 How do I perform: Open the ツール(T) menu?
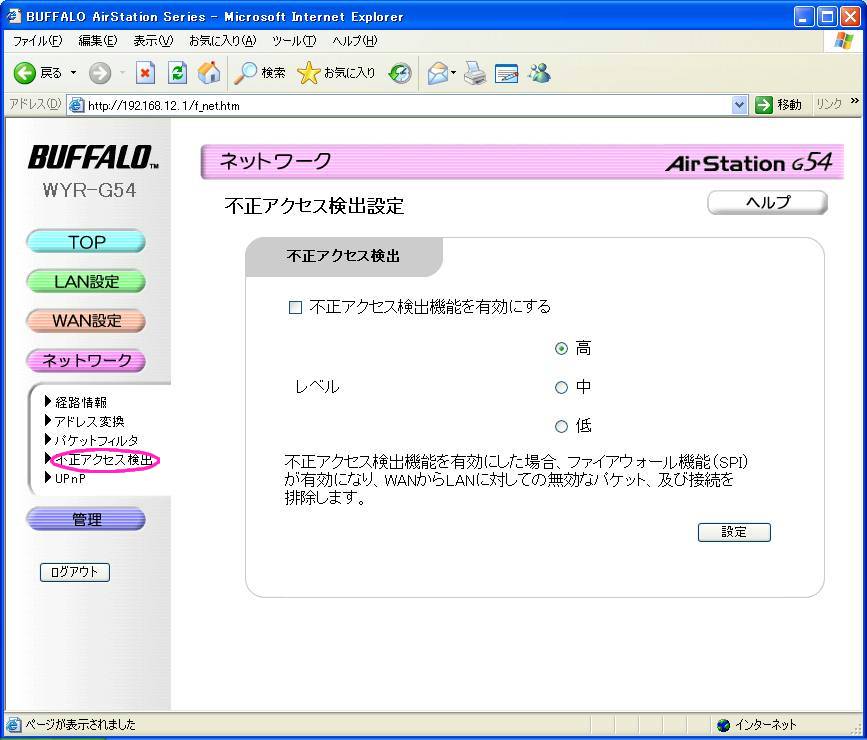[293, 41]
